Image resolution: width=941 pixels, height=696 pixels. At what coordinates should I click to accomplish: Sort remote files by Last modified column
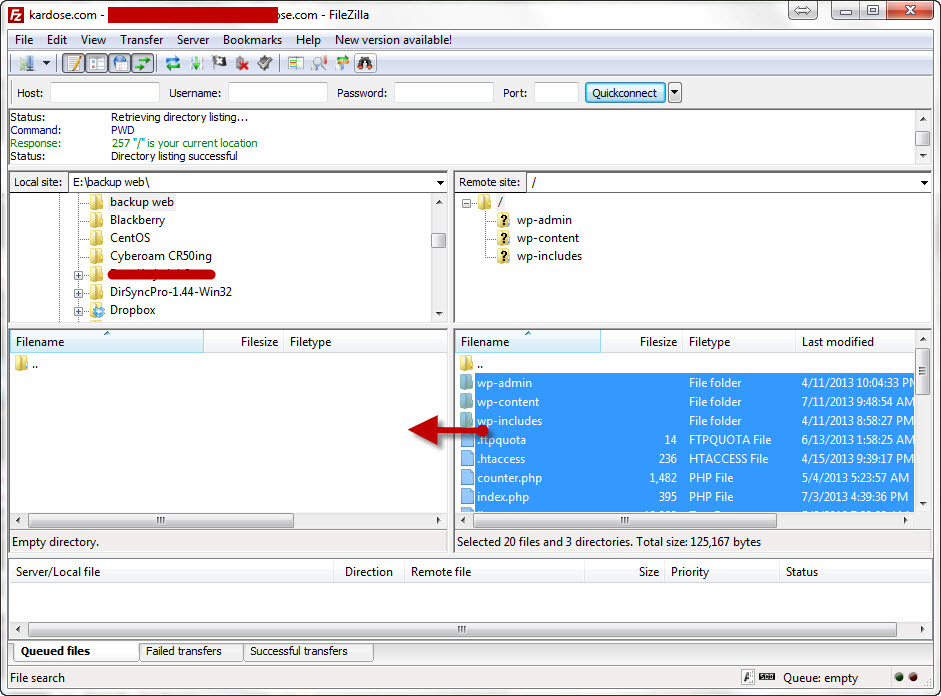[x=855, y=342]
